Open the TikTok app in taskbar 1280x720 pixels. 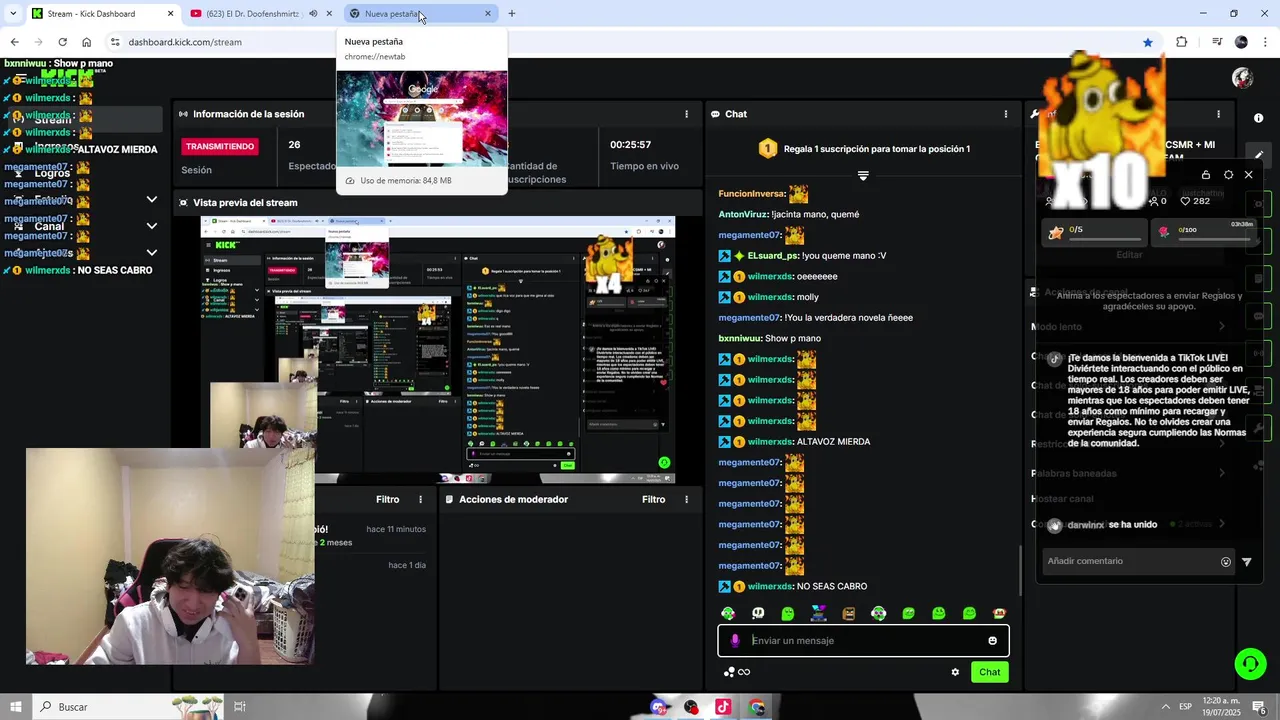[x=723, y=707]
